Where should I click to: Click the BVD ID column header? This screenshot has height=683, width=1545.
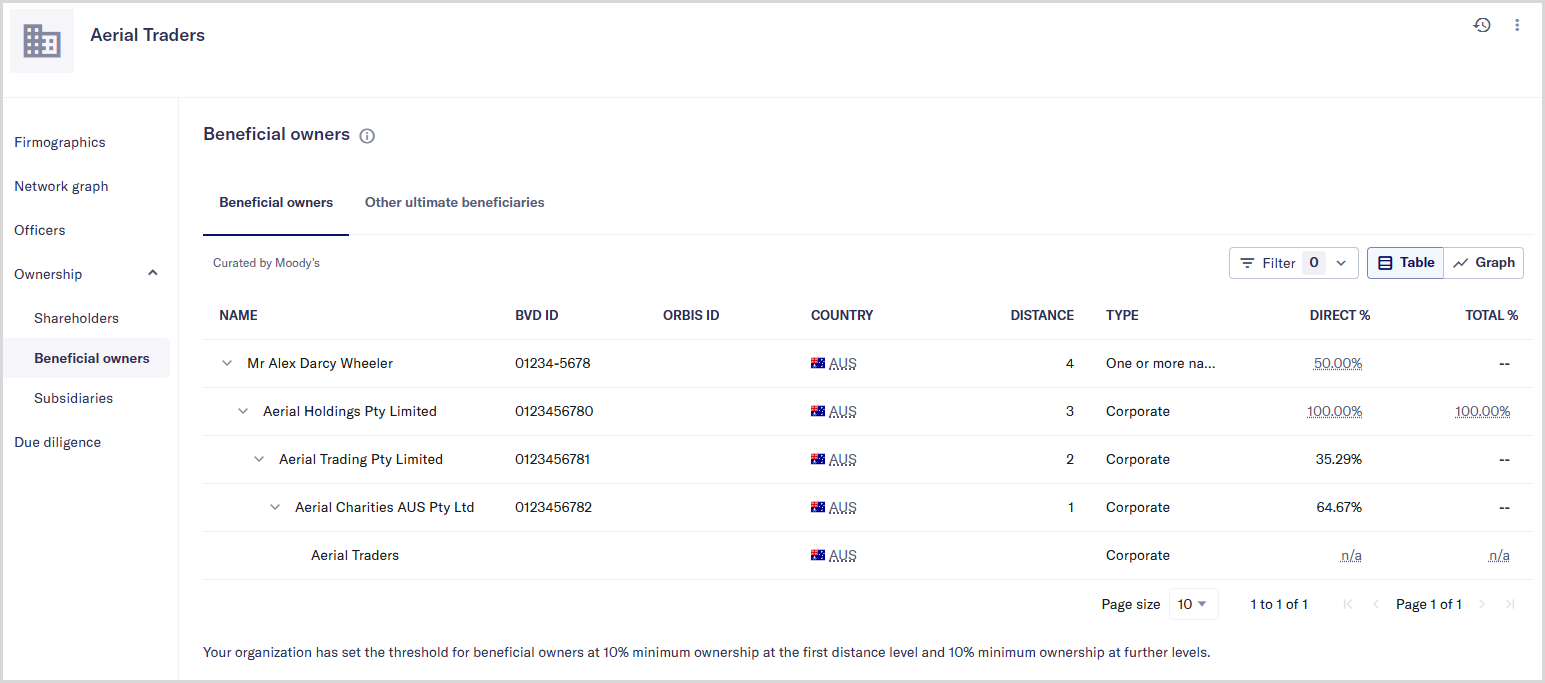[537, 315]
